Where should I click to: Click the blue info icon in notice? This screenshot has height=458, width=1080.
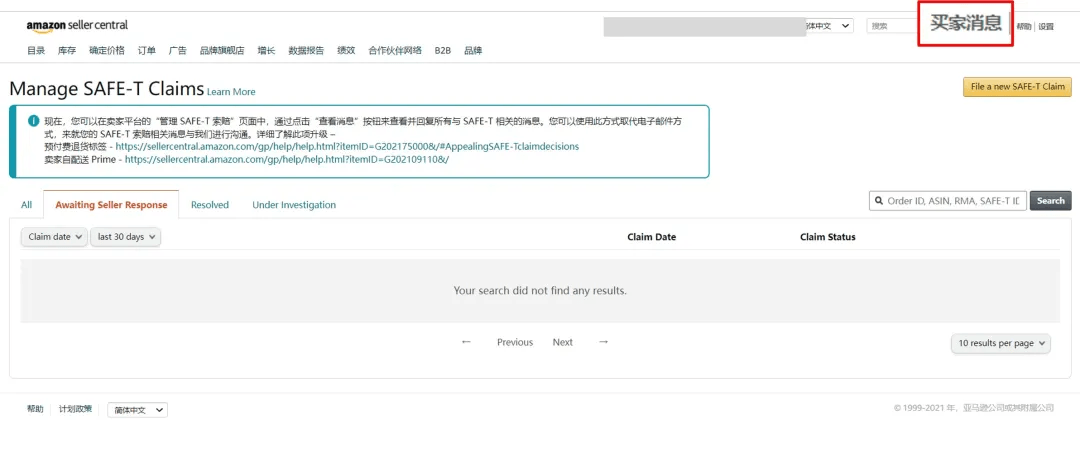(33, 121)
